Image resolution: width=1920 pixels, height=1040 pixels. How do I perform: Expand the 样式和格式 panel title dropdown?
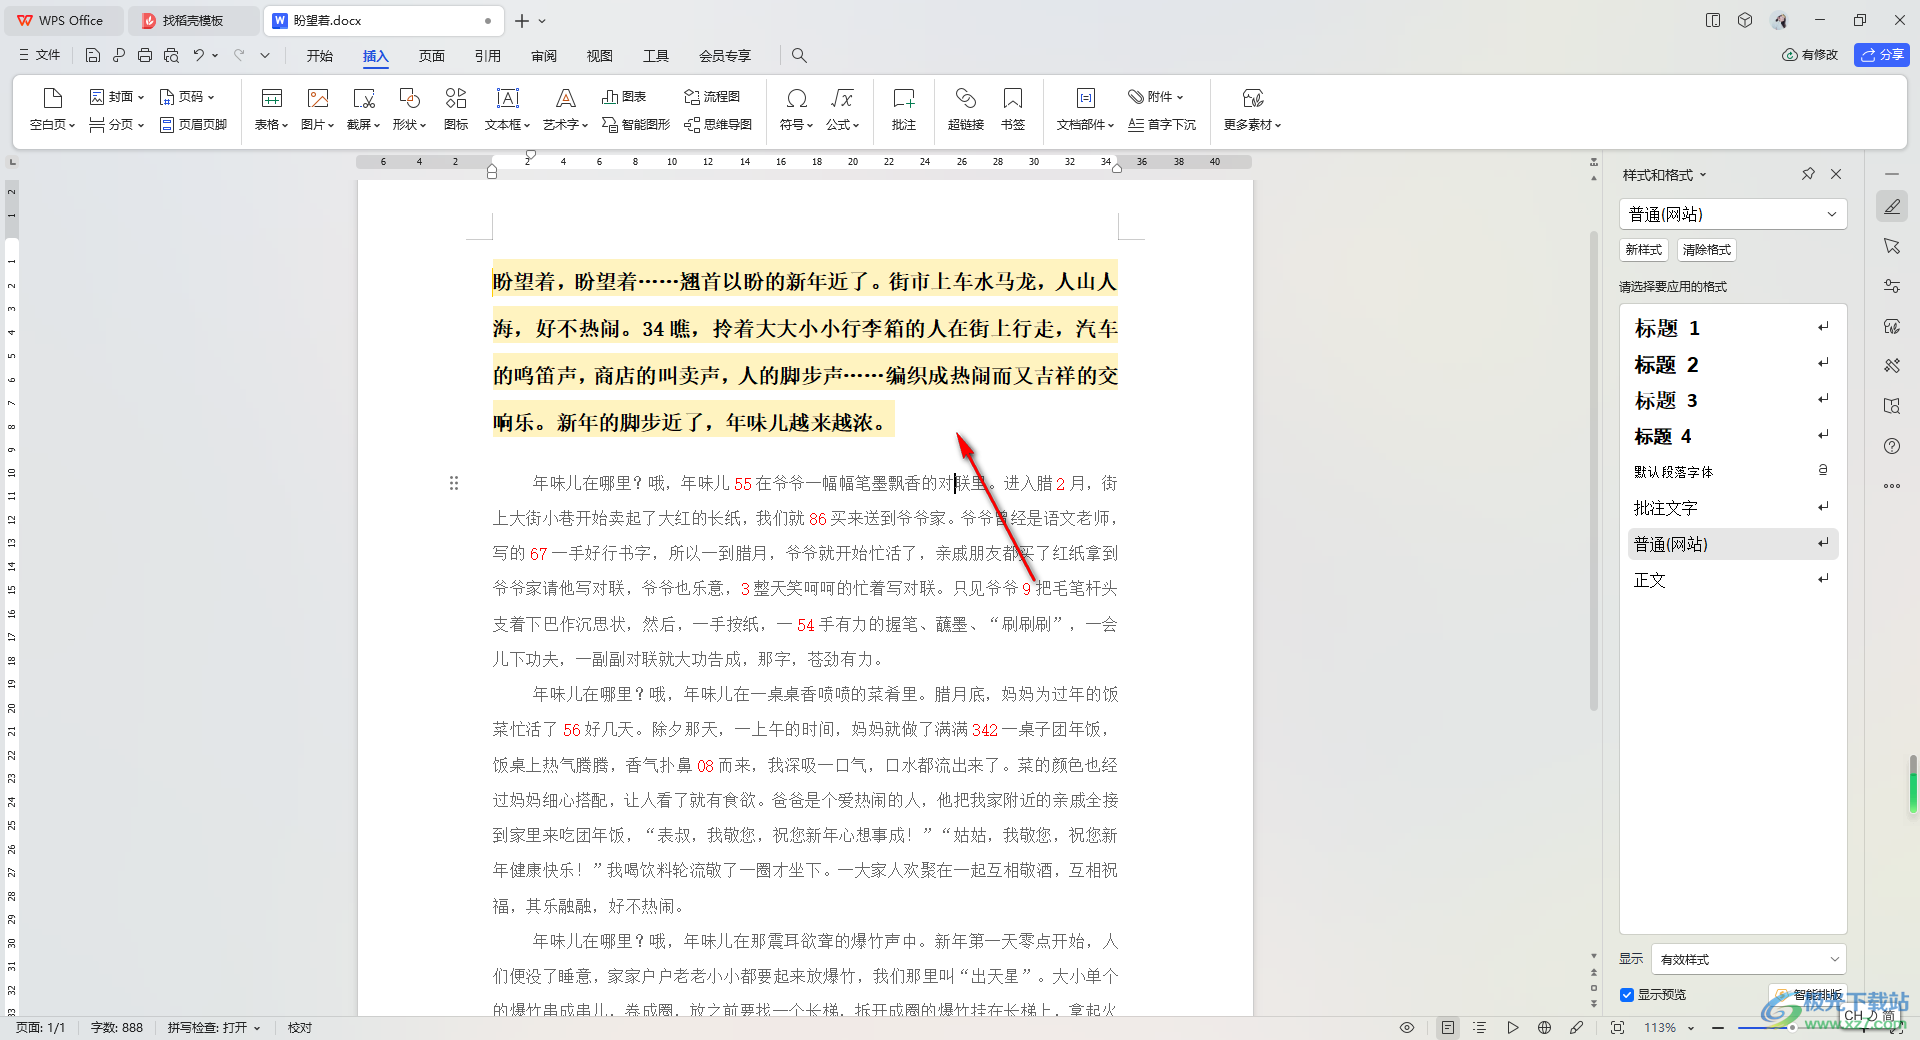pyautogui.click(x=1703, y=175)
